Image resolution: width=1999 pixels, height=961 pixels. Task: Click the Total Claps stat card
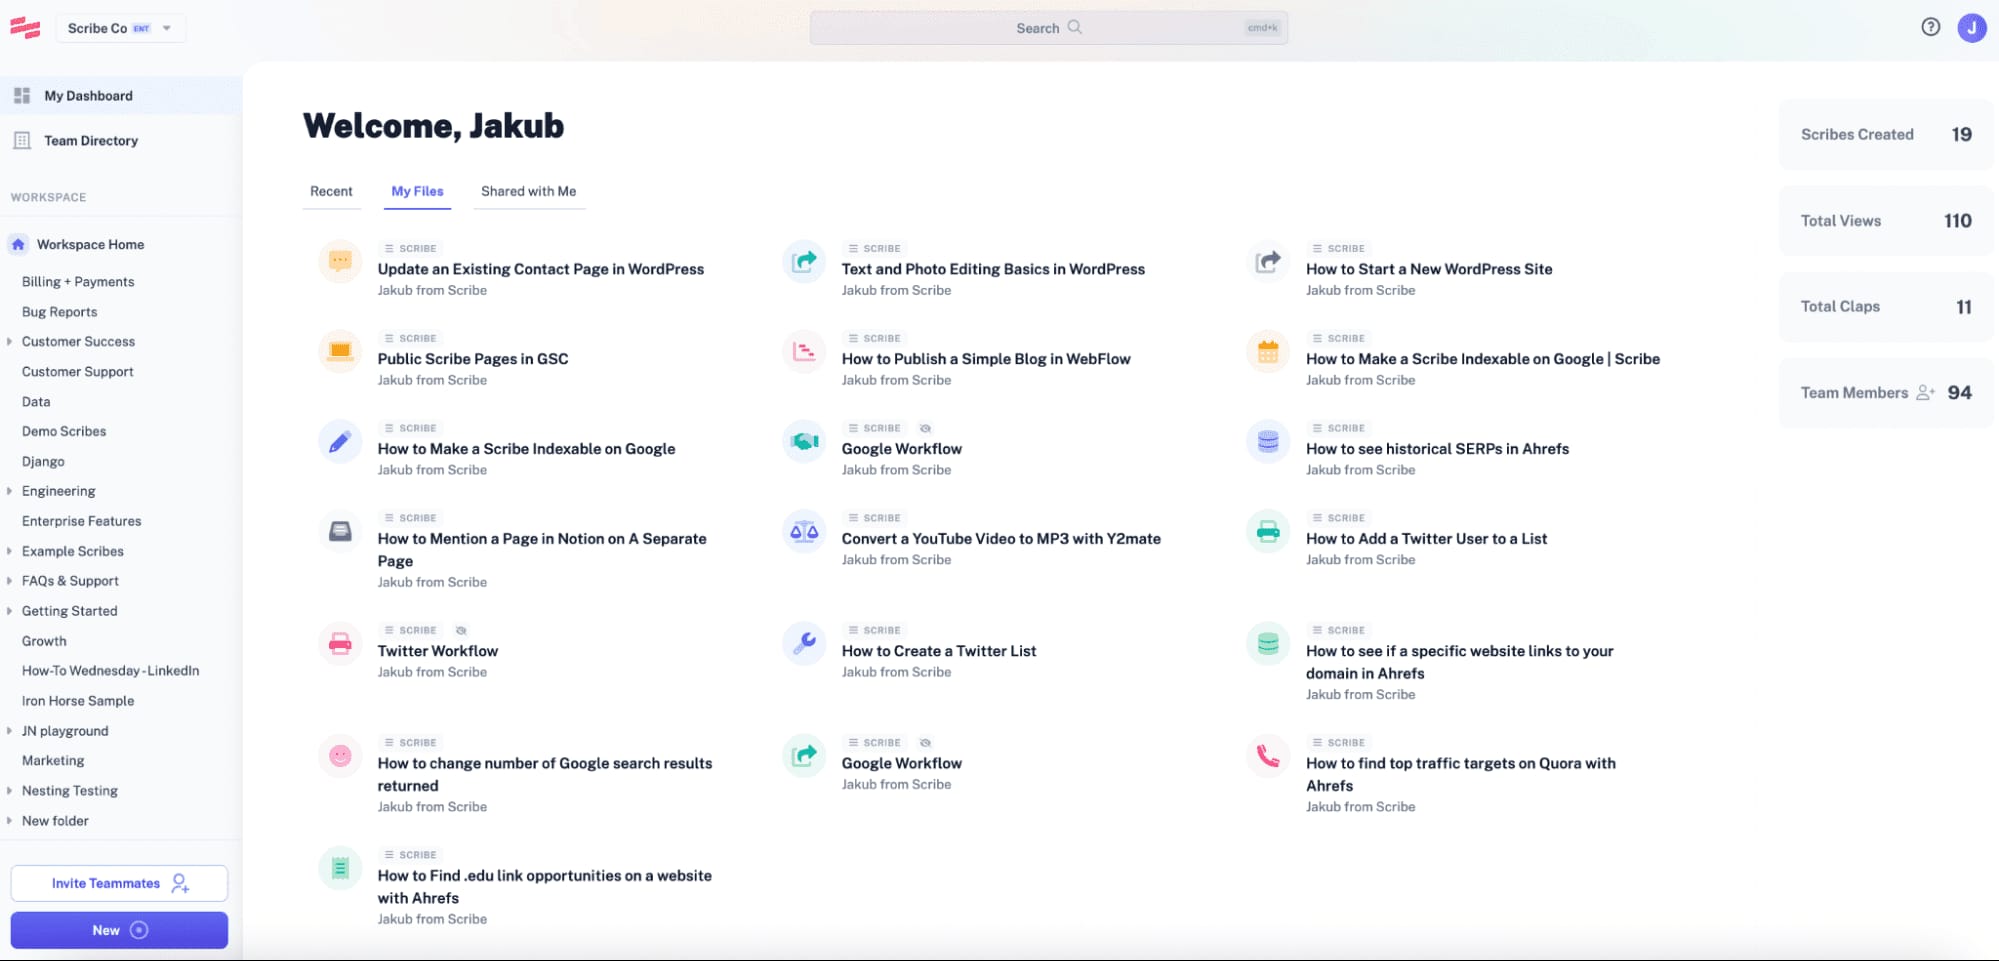coord(1886,306)
